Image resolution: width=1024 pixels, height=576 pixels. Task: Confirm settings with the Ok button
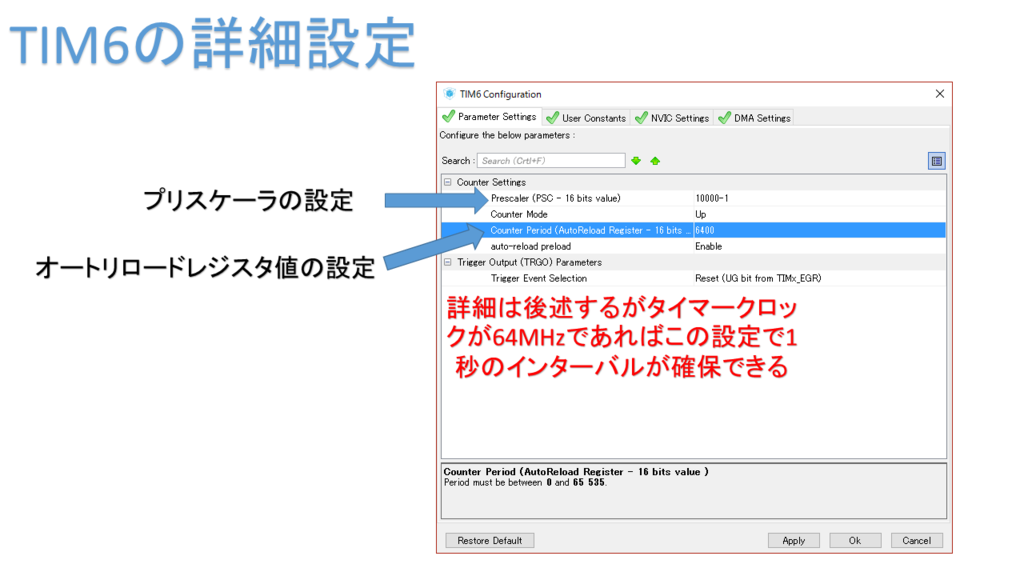[x=855, y=540]
